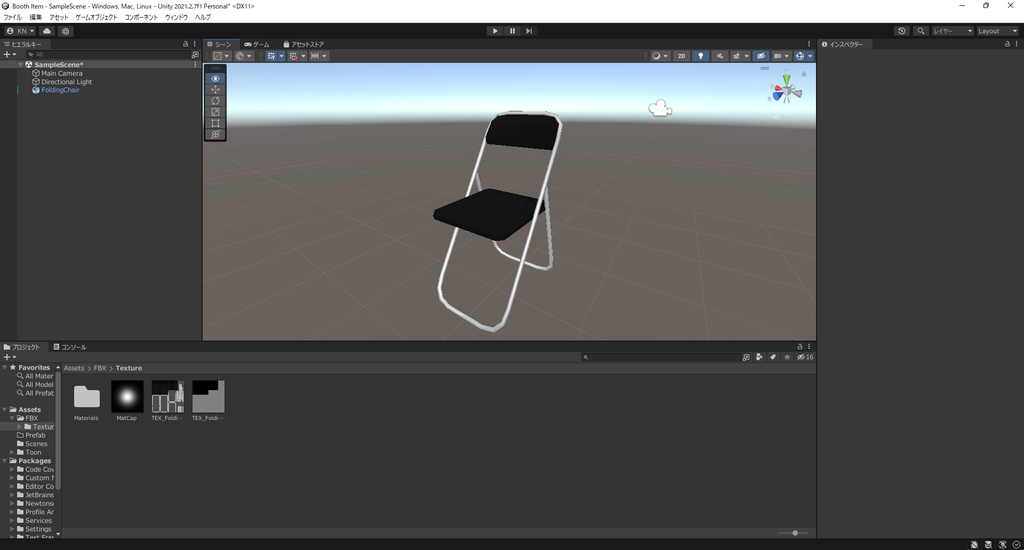This screenshot has height=550, width=1024.
Task: Toggle Project panel lock
Action: [x=800, y=347]
